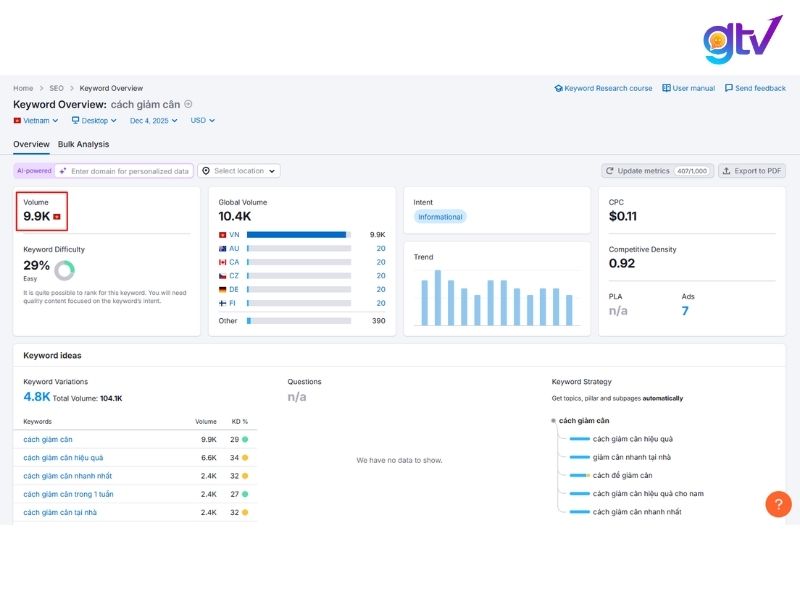
Task: Open the date selector showing Dec 4, 2025
Action: (x=151, y=120)
